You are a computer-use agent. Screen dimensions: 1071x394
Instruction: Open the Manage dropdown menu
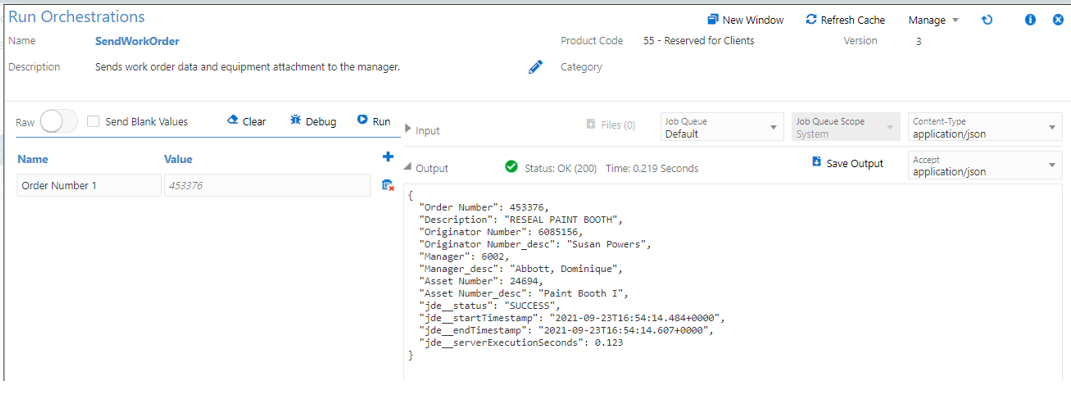(933, 20)
